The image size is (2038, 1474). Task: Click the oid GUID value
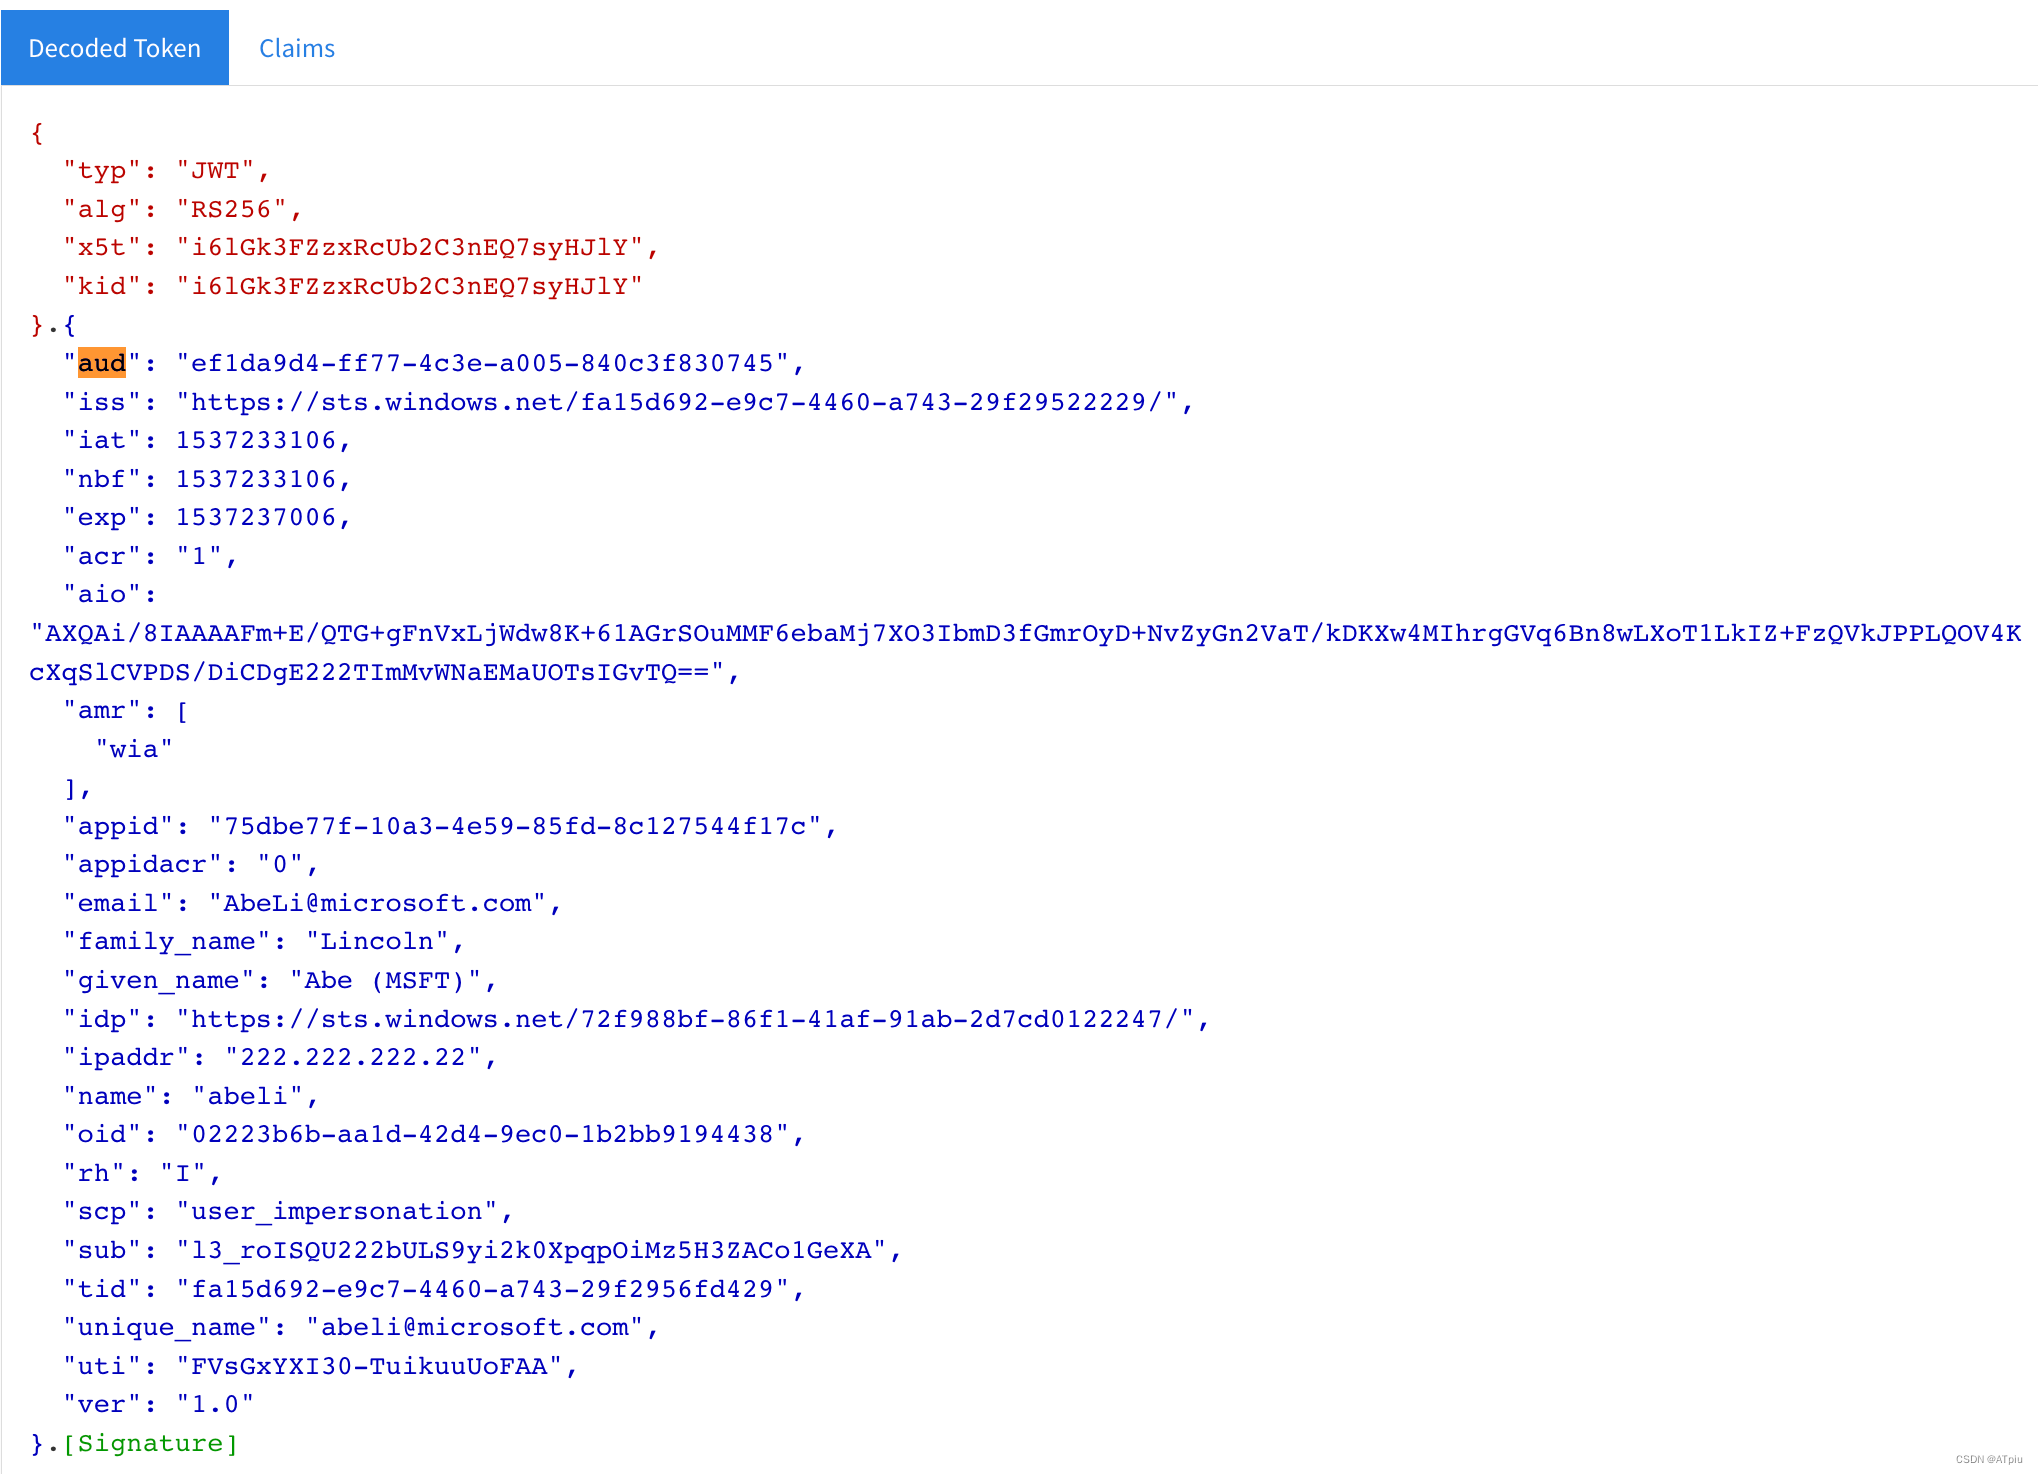[x=482, y=1134]
